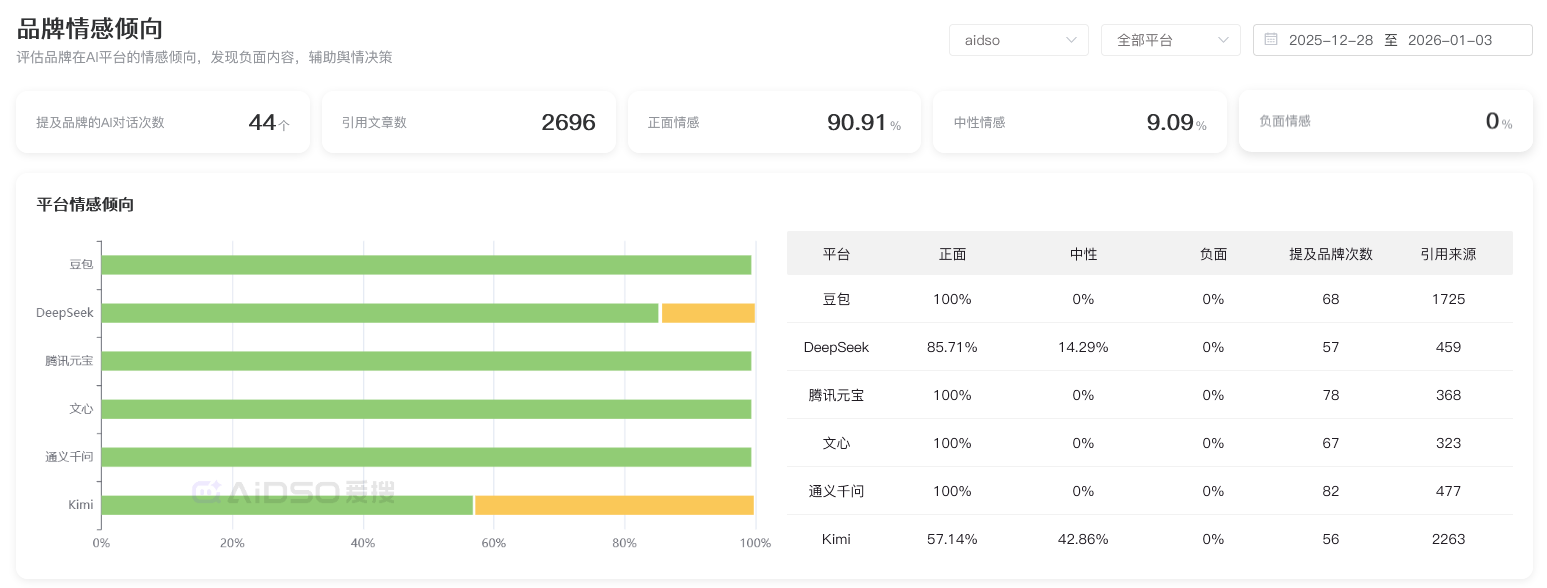Expand the 全部平台 platform dropdown
Viewport: 1547px width, 588px height.
click(1170, 40)
